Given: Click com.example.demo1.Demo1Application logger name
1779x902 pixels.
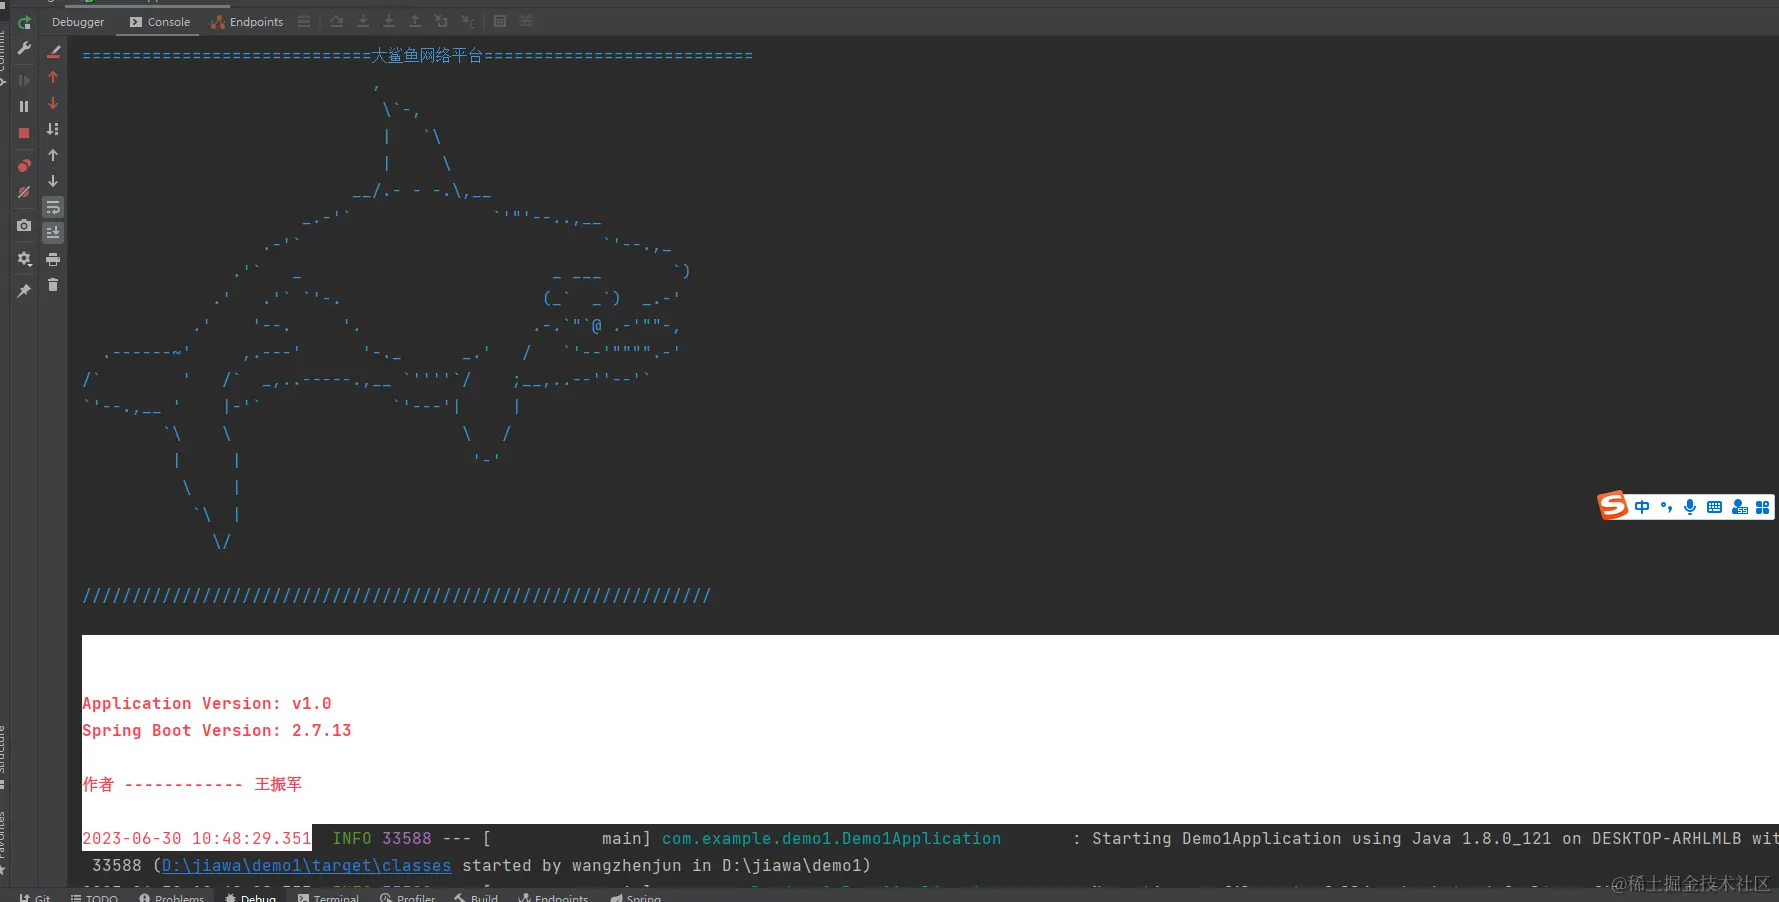Looking at the screenshot, I should (x=831, y=838).
